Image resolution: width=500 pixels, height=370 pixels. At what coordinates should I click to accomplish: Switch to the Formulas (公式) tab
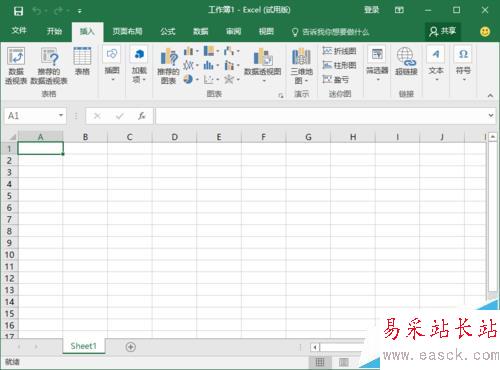pyautogui.click(x=168, y=31)
